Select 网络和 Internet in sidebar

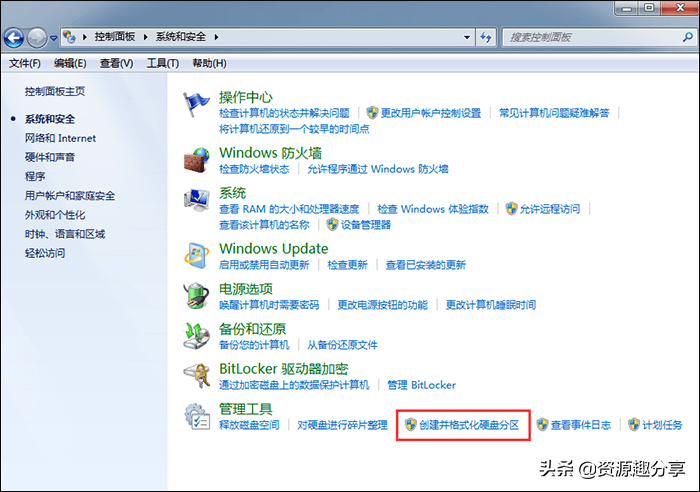(x=60, y=138)
